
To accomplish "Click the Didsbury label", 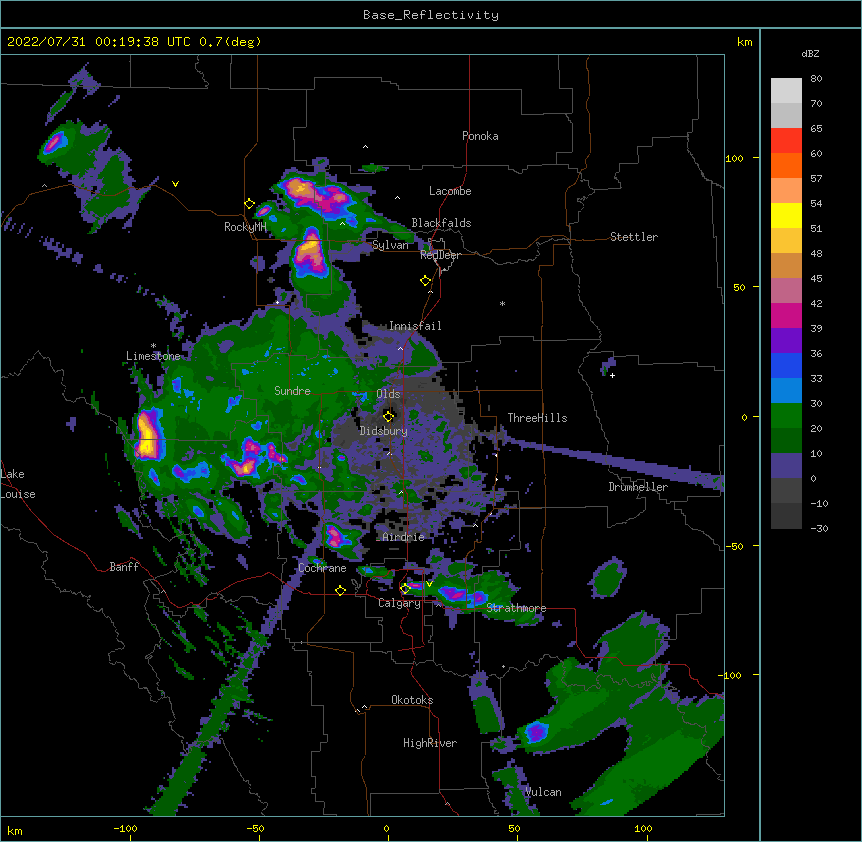I will click(x=383, y=431).
